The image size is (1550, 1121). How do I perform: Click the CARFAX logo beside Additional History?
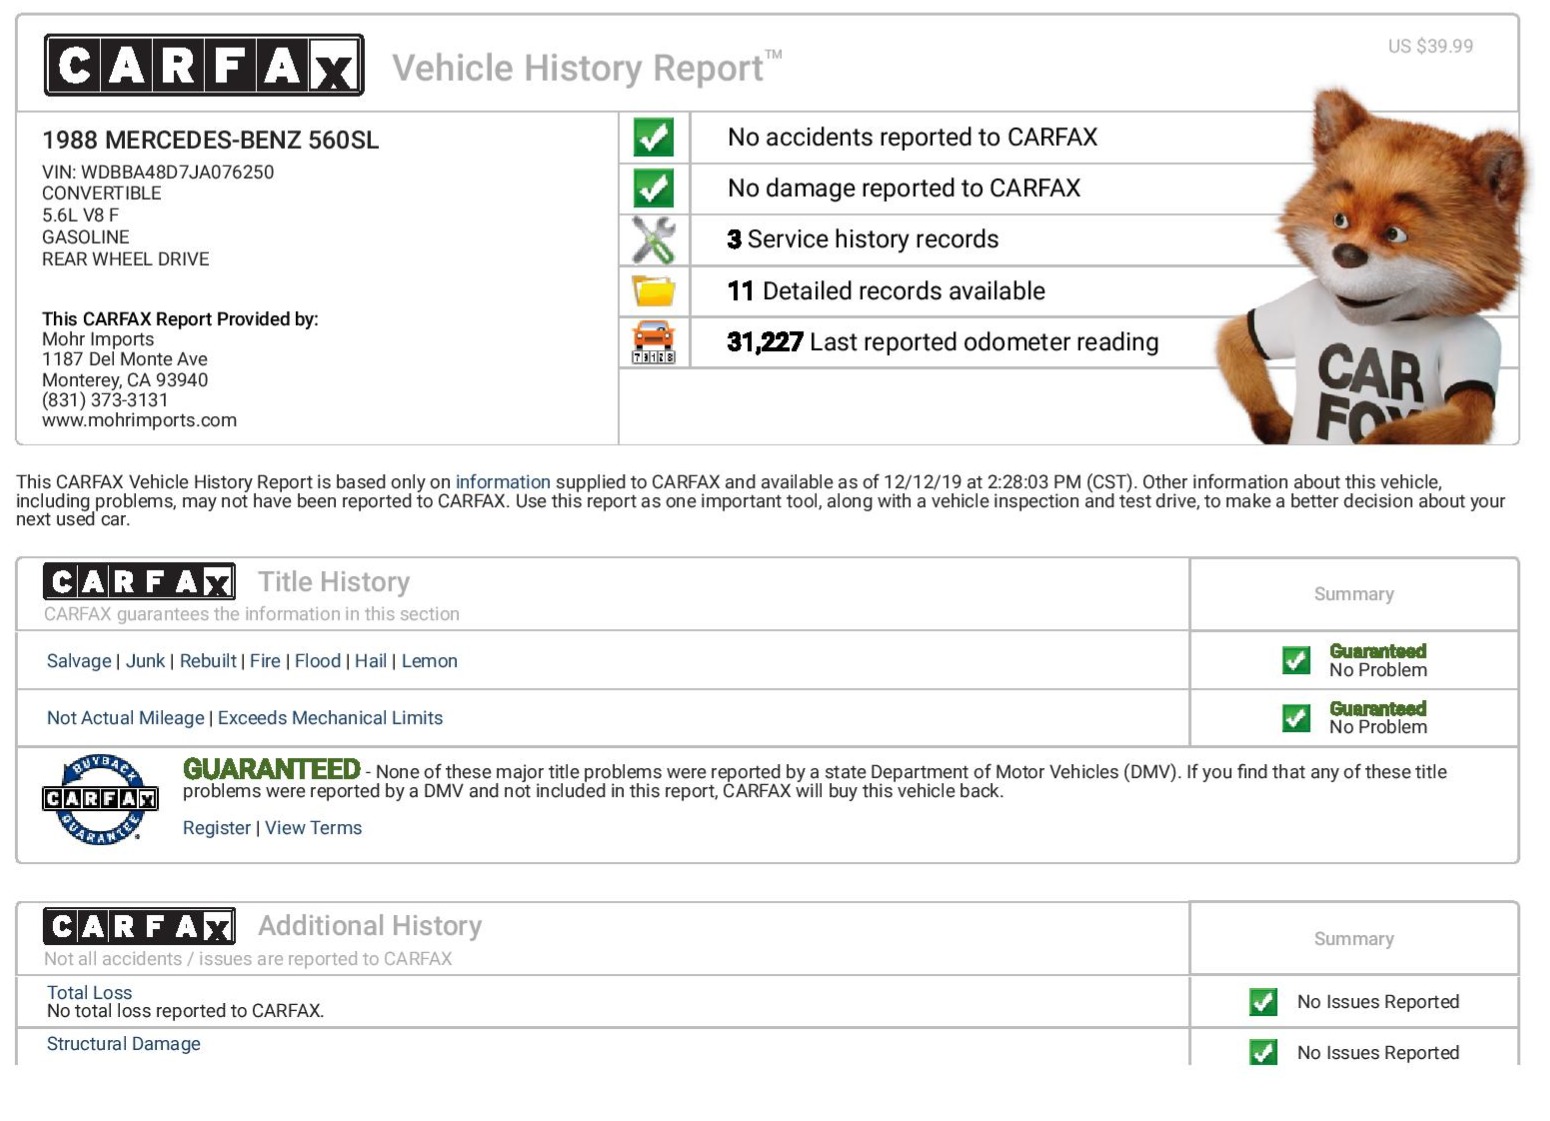[x=139, y=926]
